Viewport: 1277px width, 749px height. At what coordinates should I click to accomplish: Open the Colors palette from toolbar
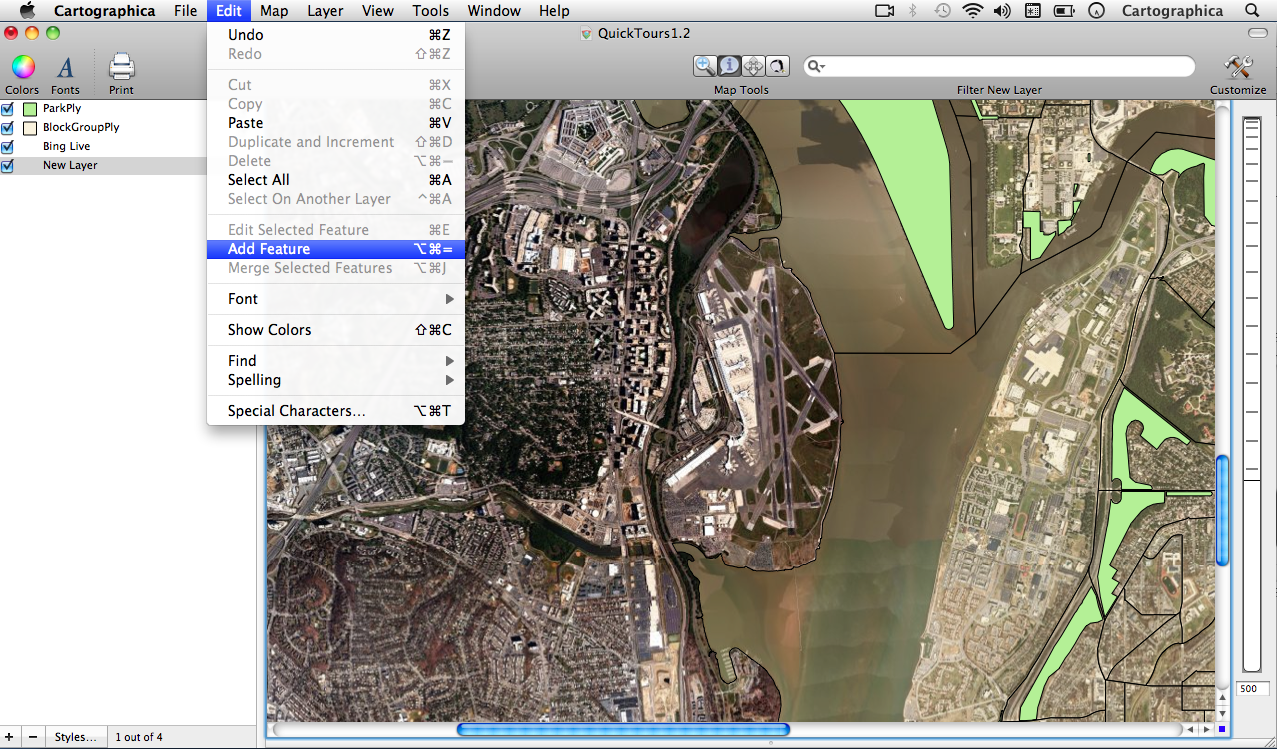click(22, 68)
